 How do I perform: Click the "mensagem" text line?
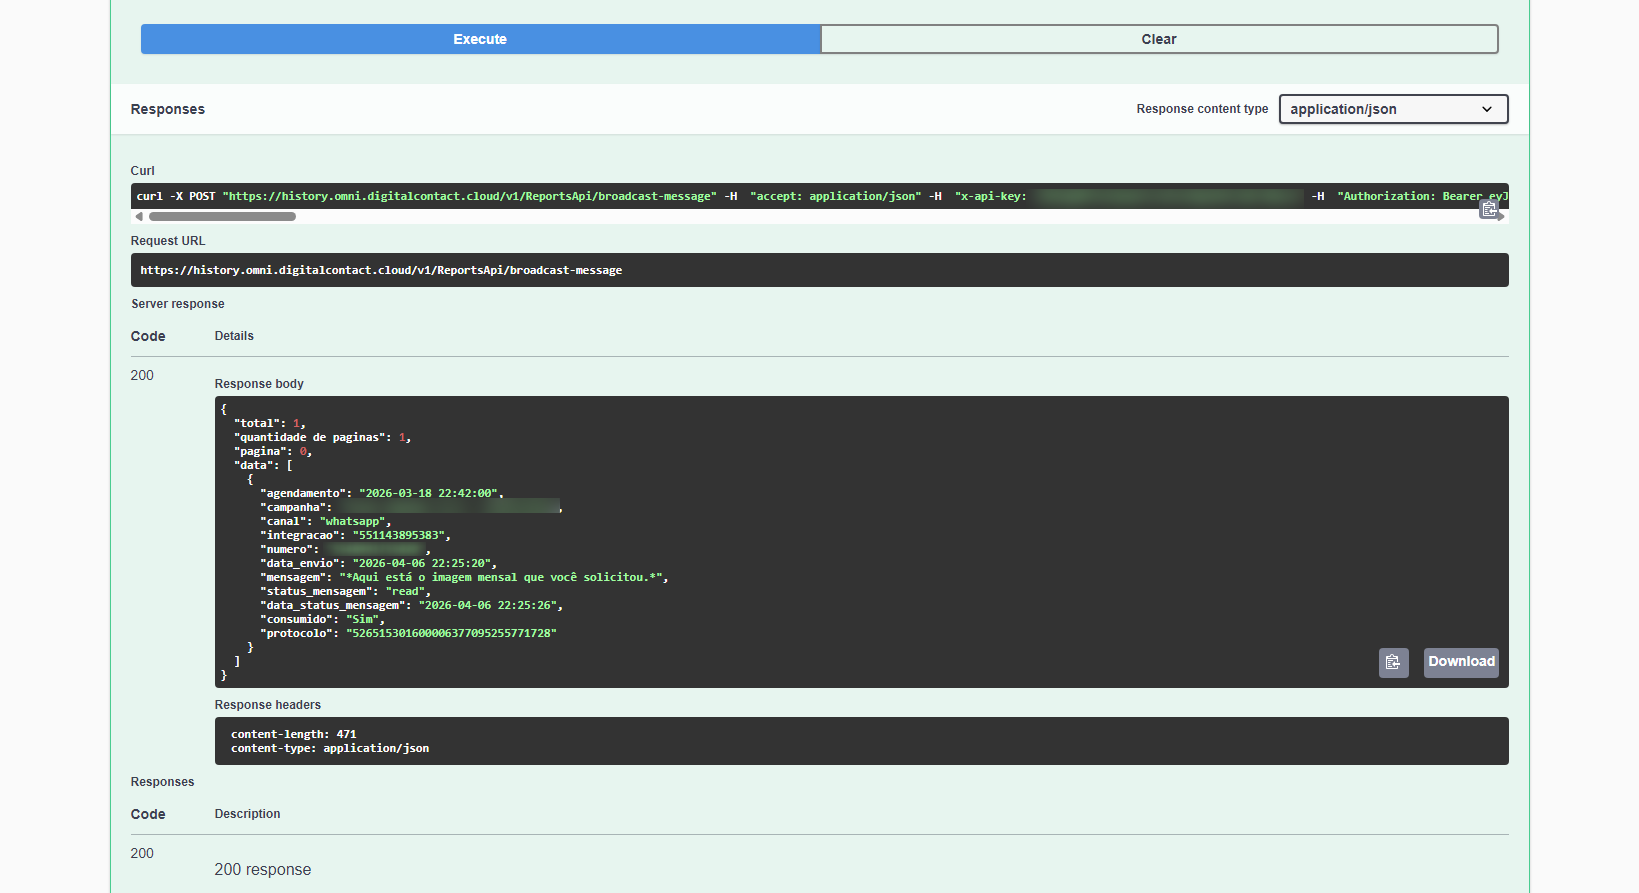coord(464,577)
